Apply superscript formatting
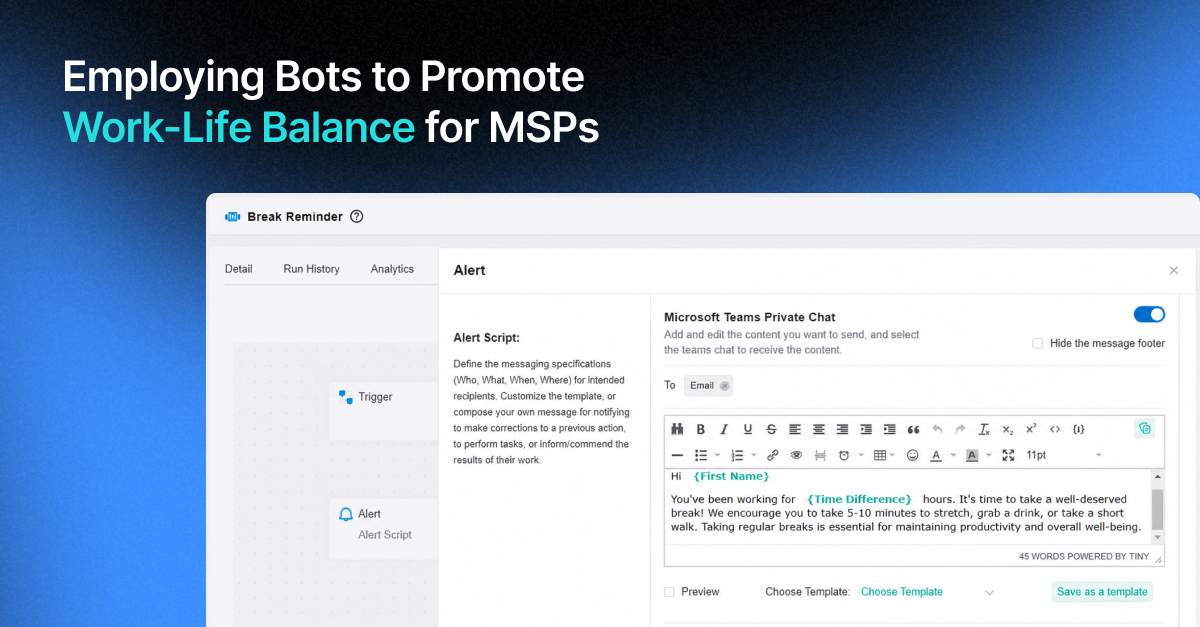 (1031, 429)
